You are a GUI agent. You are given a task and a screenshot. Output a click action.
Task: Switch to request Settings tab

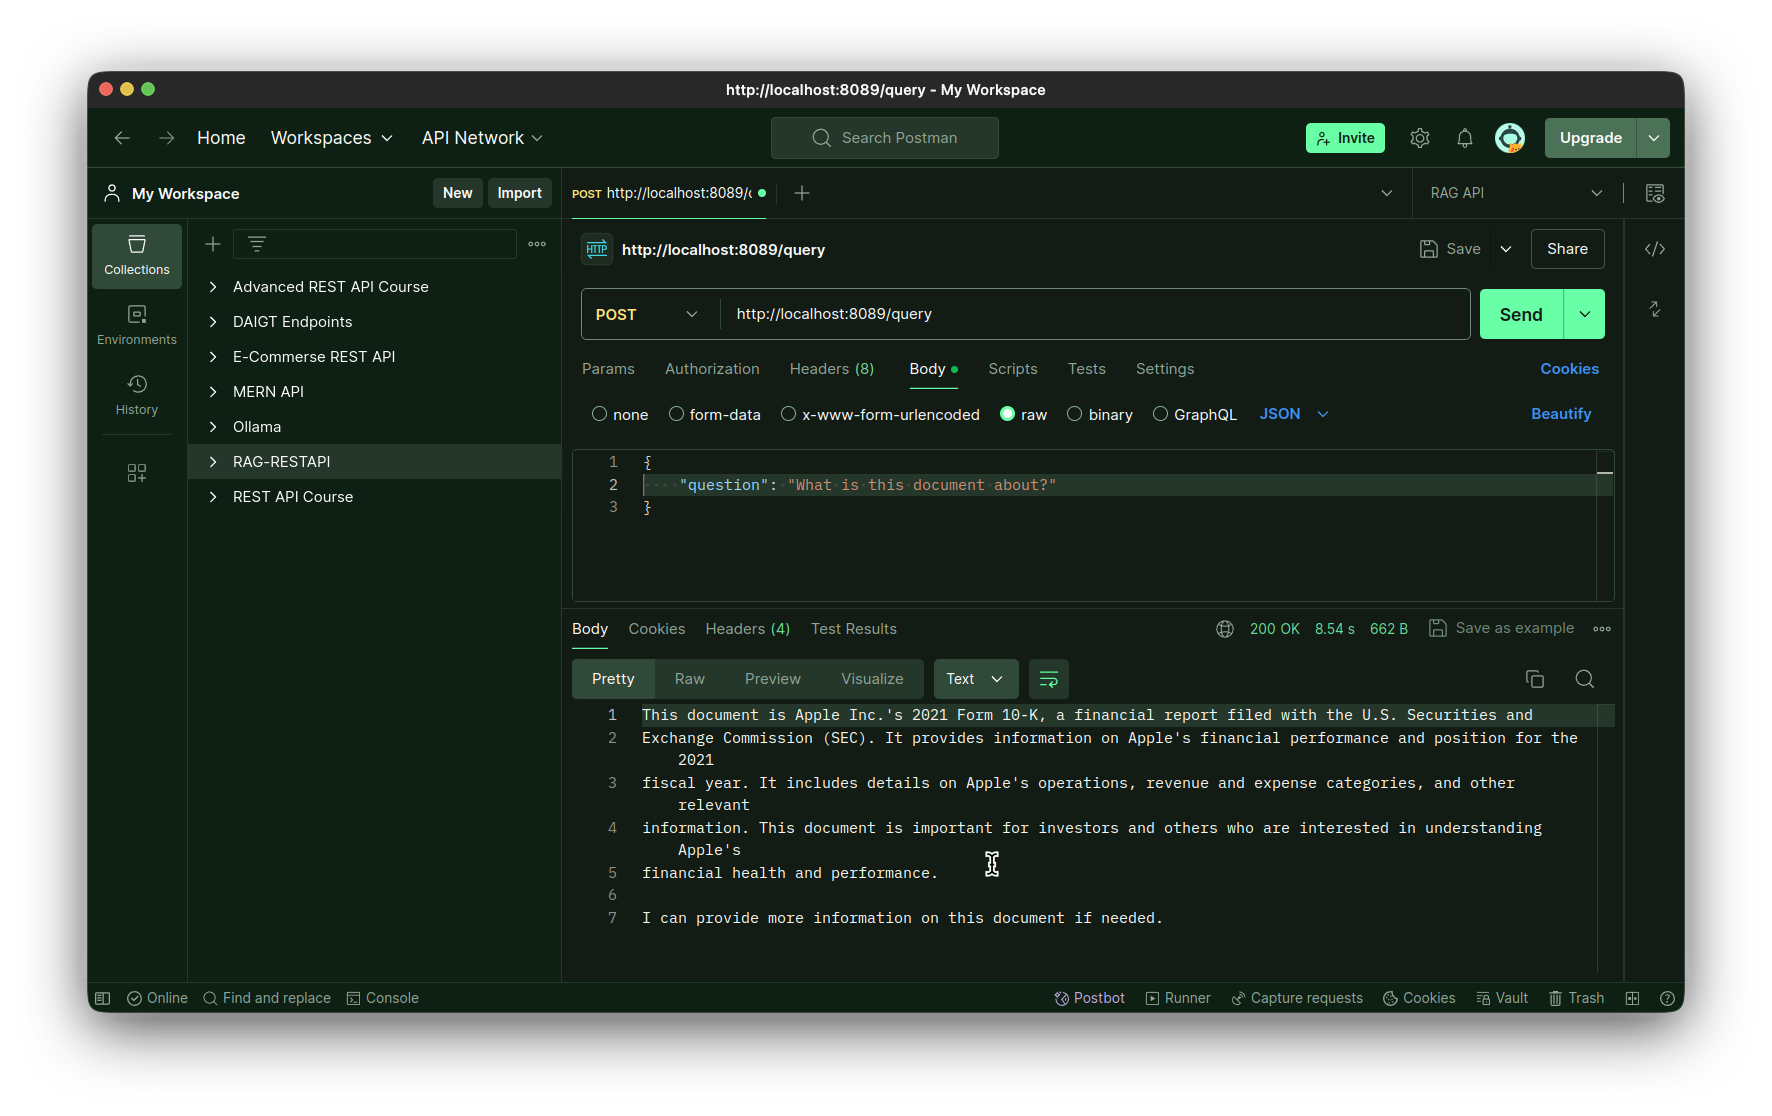tap(1165, 369)
